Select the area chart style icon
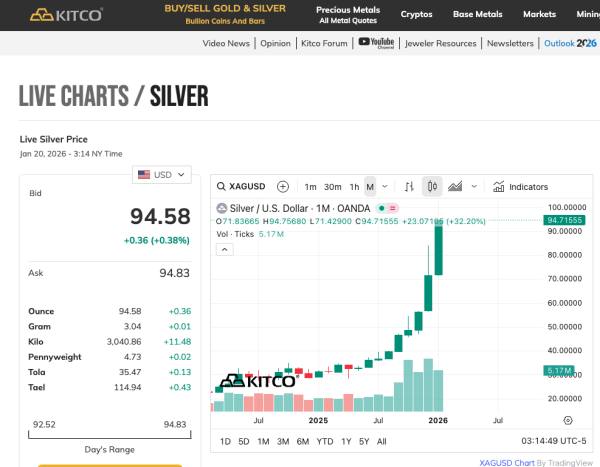Viewport: 600px width, 467px height. [455, 187]
